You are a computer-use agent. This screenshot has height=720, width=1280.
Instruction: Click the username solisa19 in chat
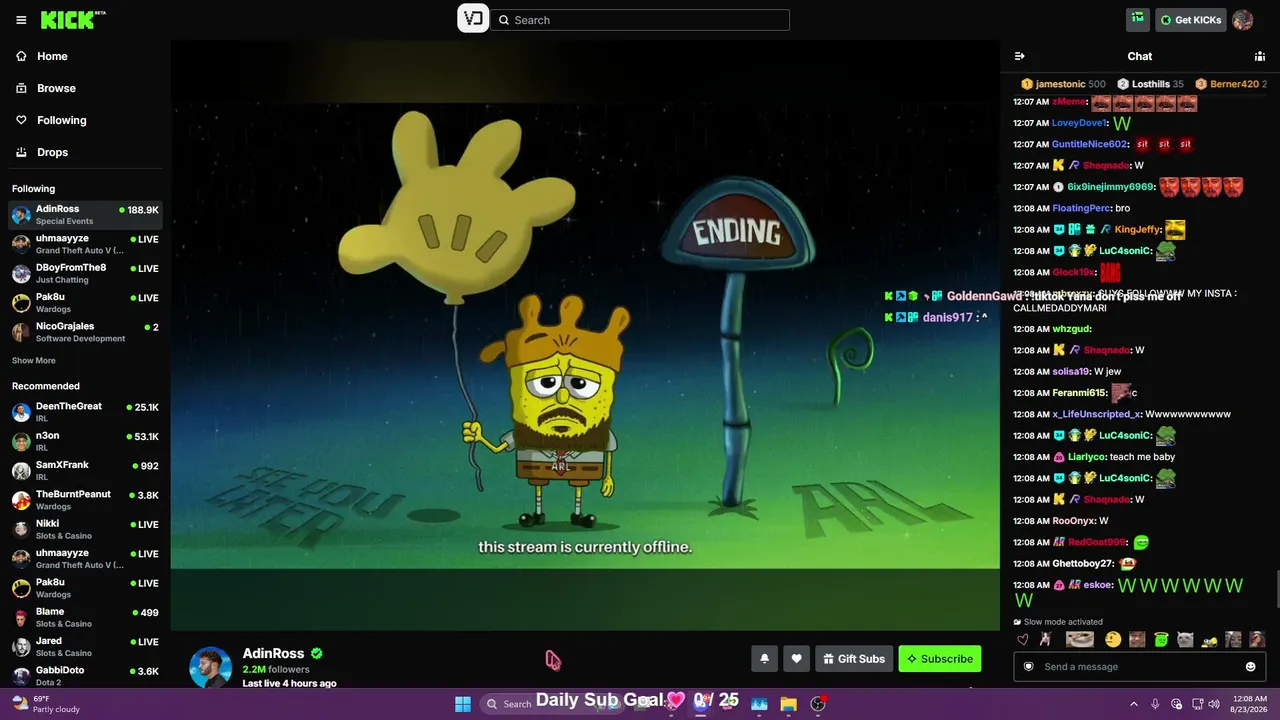pyautogui.click(x=1071, y=371)
